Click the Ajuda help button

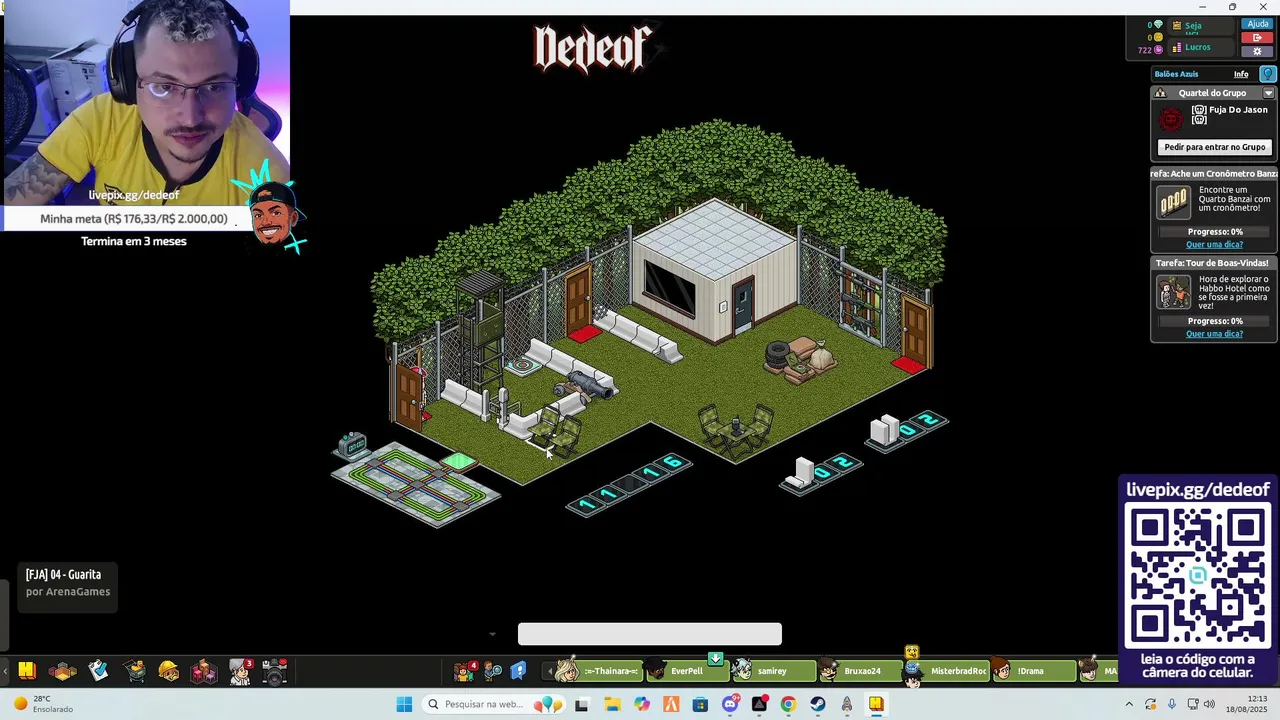(x=1258, y=24)
